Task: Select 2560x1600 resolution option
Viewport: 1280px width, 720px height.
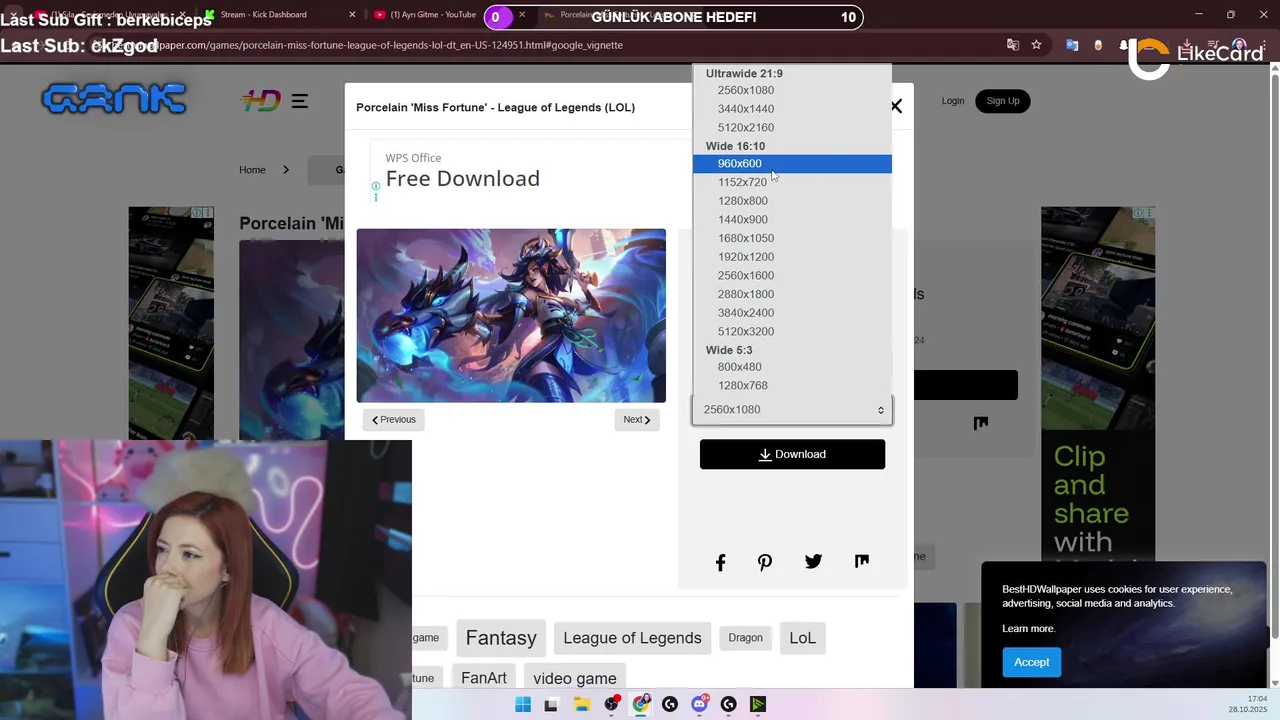Action: (792, 276)
